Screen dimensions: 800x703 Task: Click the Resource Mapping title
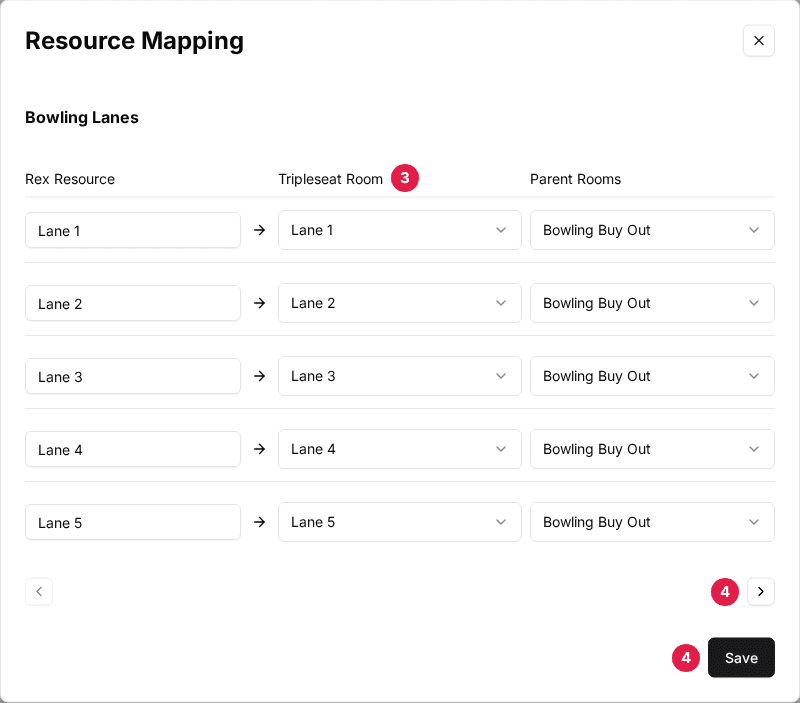point(135,41)
